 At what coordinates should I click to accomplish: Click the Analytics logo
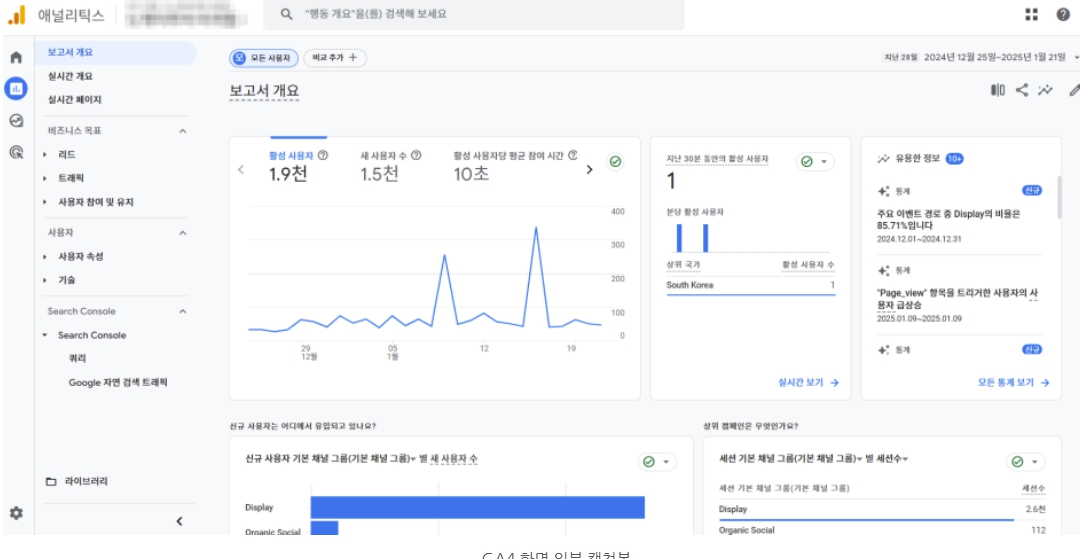[16, 14]
